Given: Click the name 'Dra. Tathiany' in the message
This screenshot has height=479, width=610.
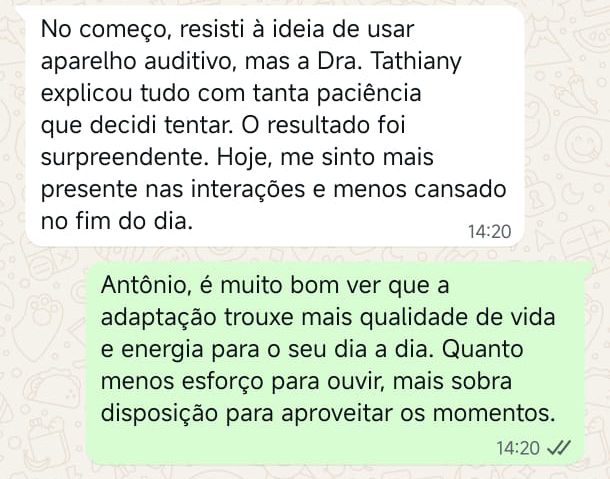Looking at the screenshot, I should click(x=389, y=62).
